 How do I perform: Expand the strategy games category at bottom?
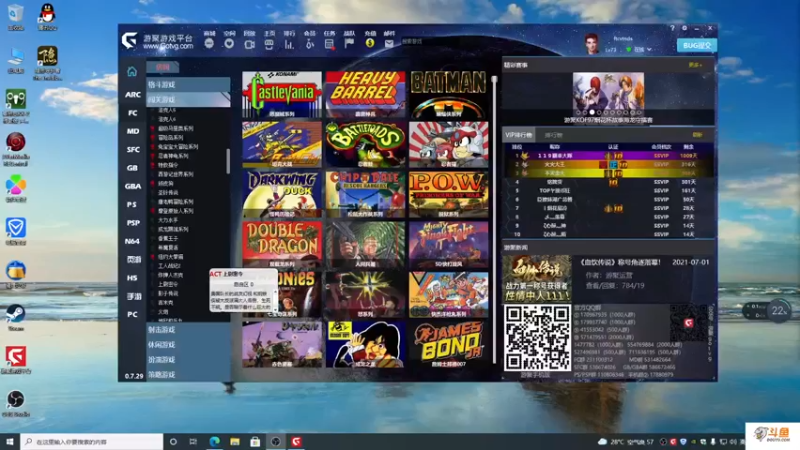coord(188,374)
